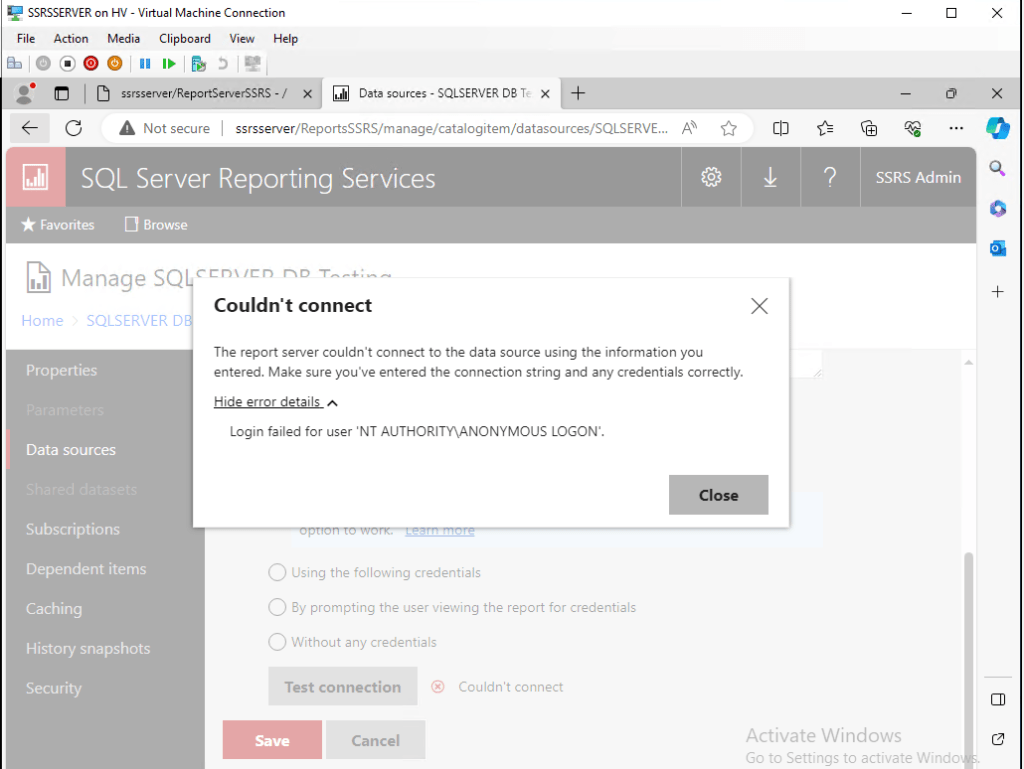1024x769 pixels.
Task: Go to the Home breadcrumb link
Action: point(42,321)
